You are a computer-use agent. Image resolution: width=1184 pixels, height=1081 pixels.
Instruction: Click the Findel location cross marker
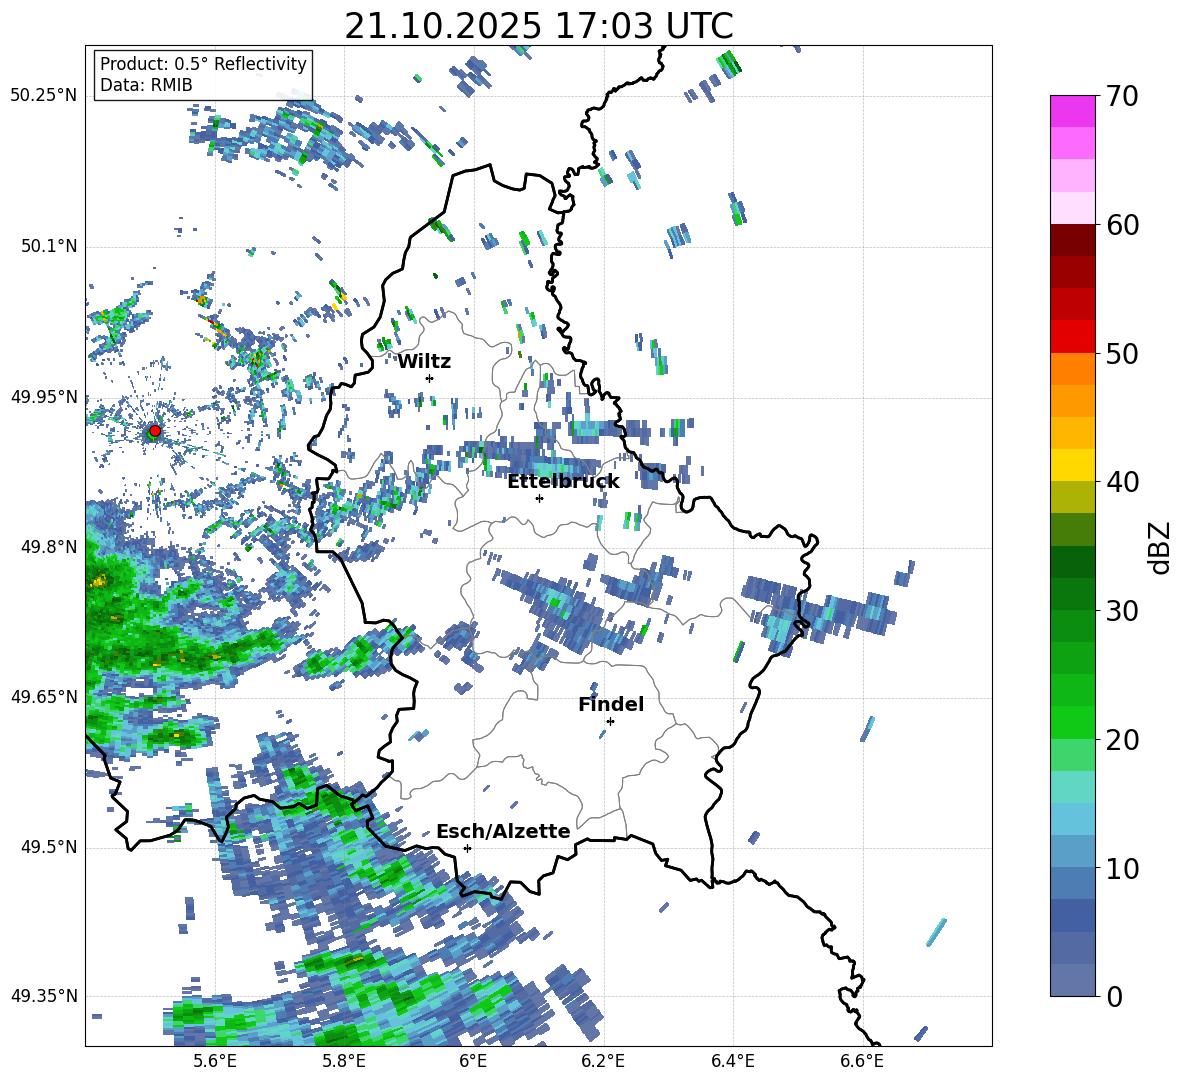click(610, 722)
